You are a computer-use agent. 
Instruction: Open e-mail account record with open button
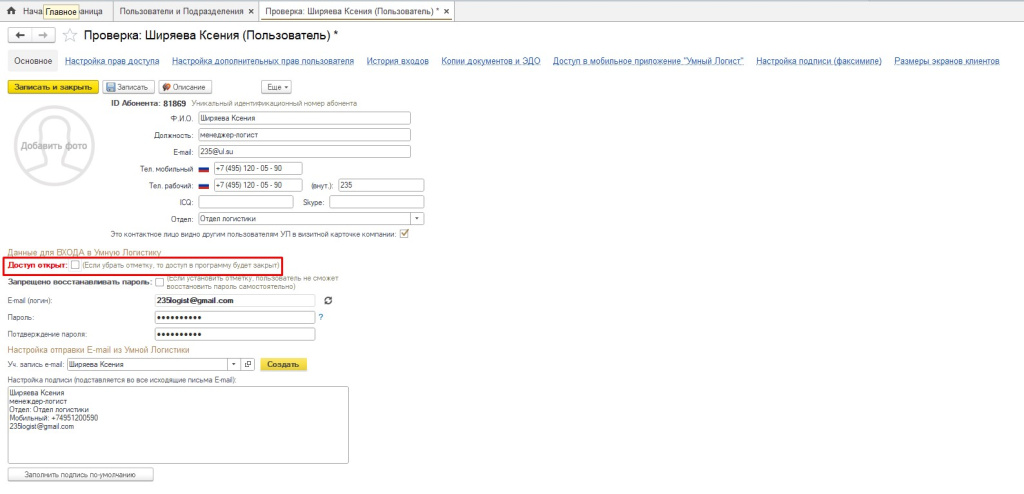(x=248, y=365)
